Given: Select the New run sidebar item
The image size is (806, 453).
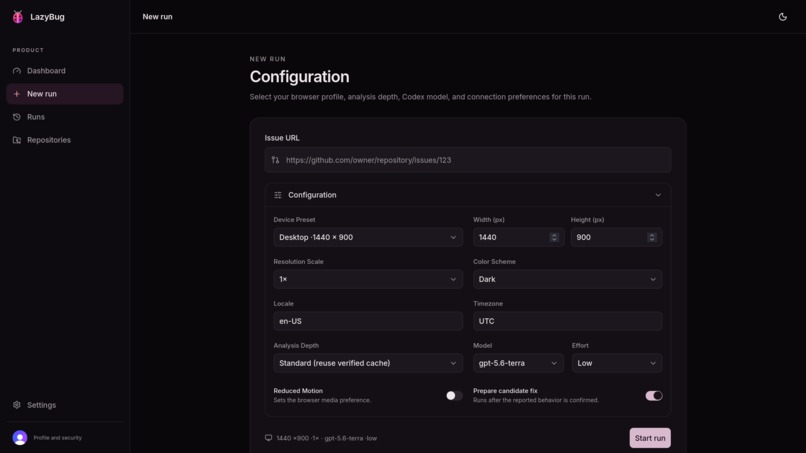Looking at the screenshot, I should [x=65, y=94].
